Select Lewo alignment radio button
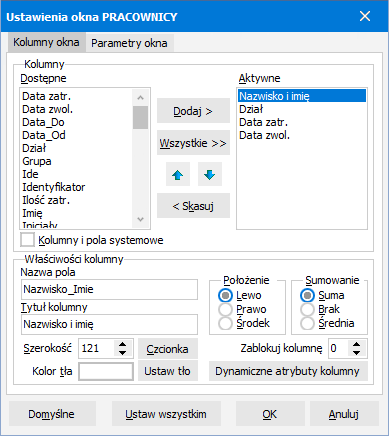Screen dimensions: 389x436 (225, 295)
